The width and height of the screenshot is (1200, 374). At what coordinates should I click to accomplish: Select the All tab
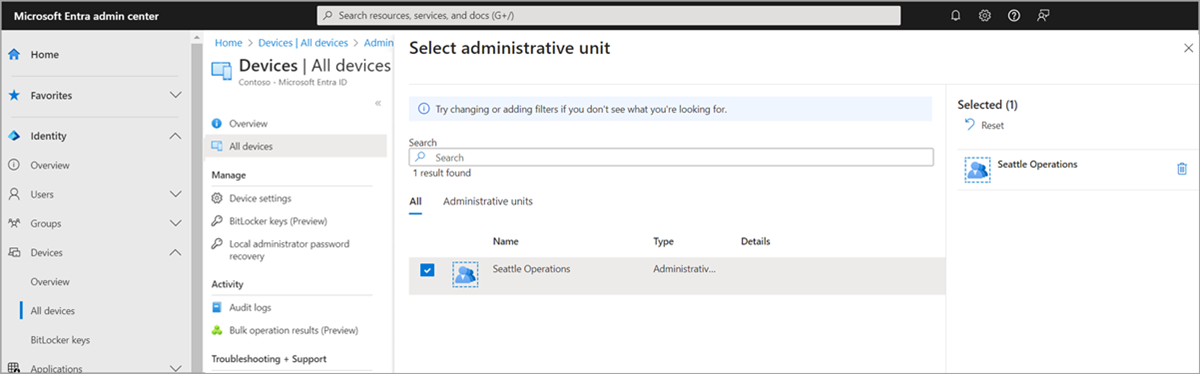tap(415, 201)
